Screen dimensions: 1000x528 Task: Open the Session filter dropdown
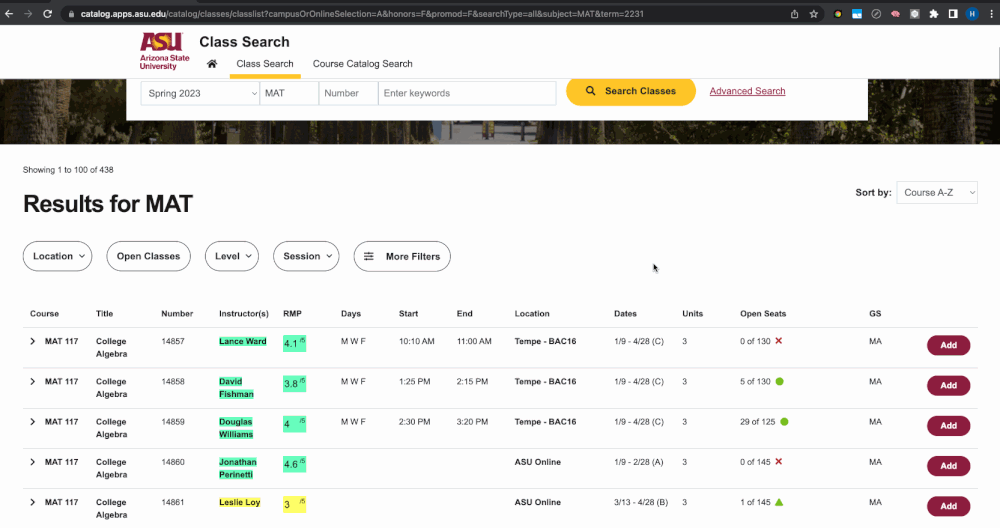click(306, 256)
